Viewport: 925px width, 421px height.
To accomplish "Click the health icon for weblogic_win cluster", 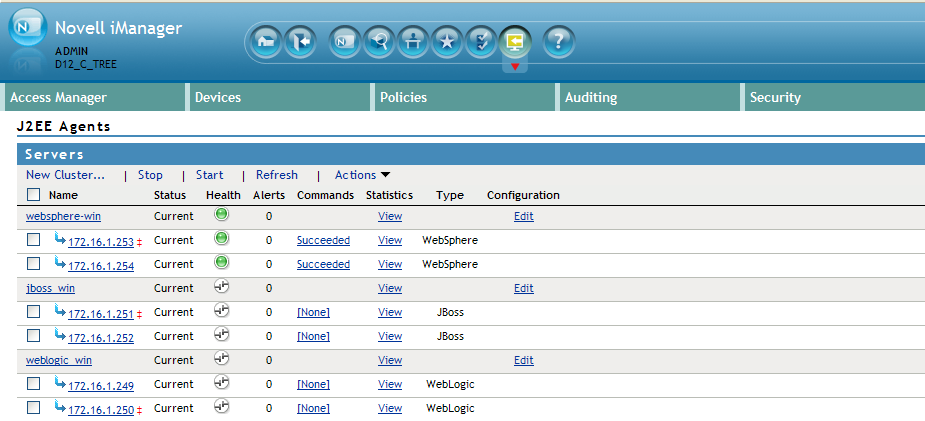I will tap(221, 359).
